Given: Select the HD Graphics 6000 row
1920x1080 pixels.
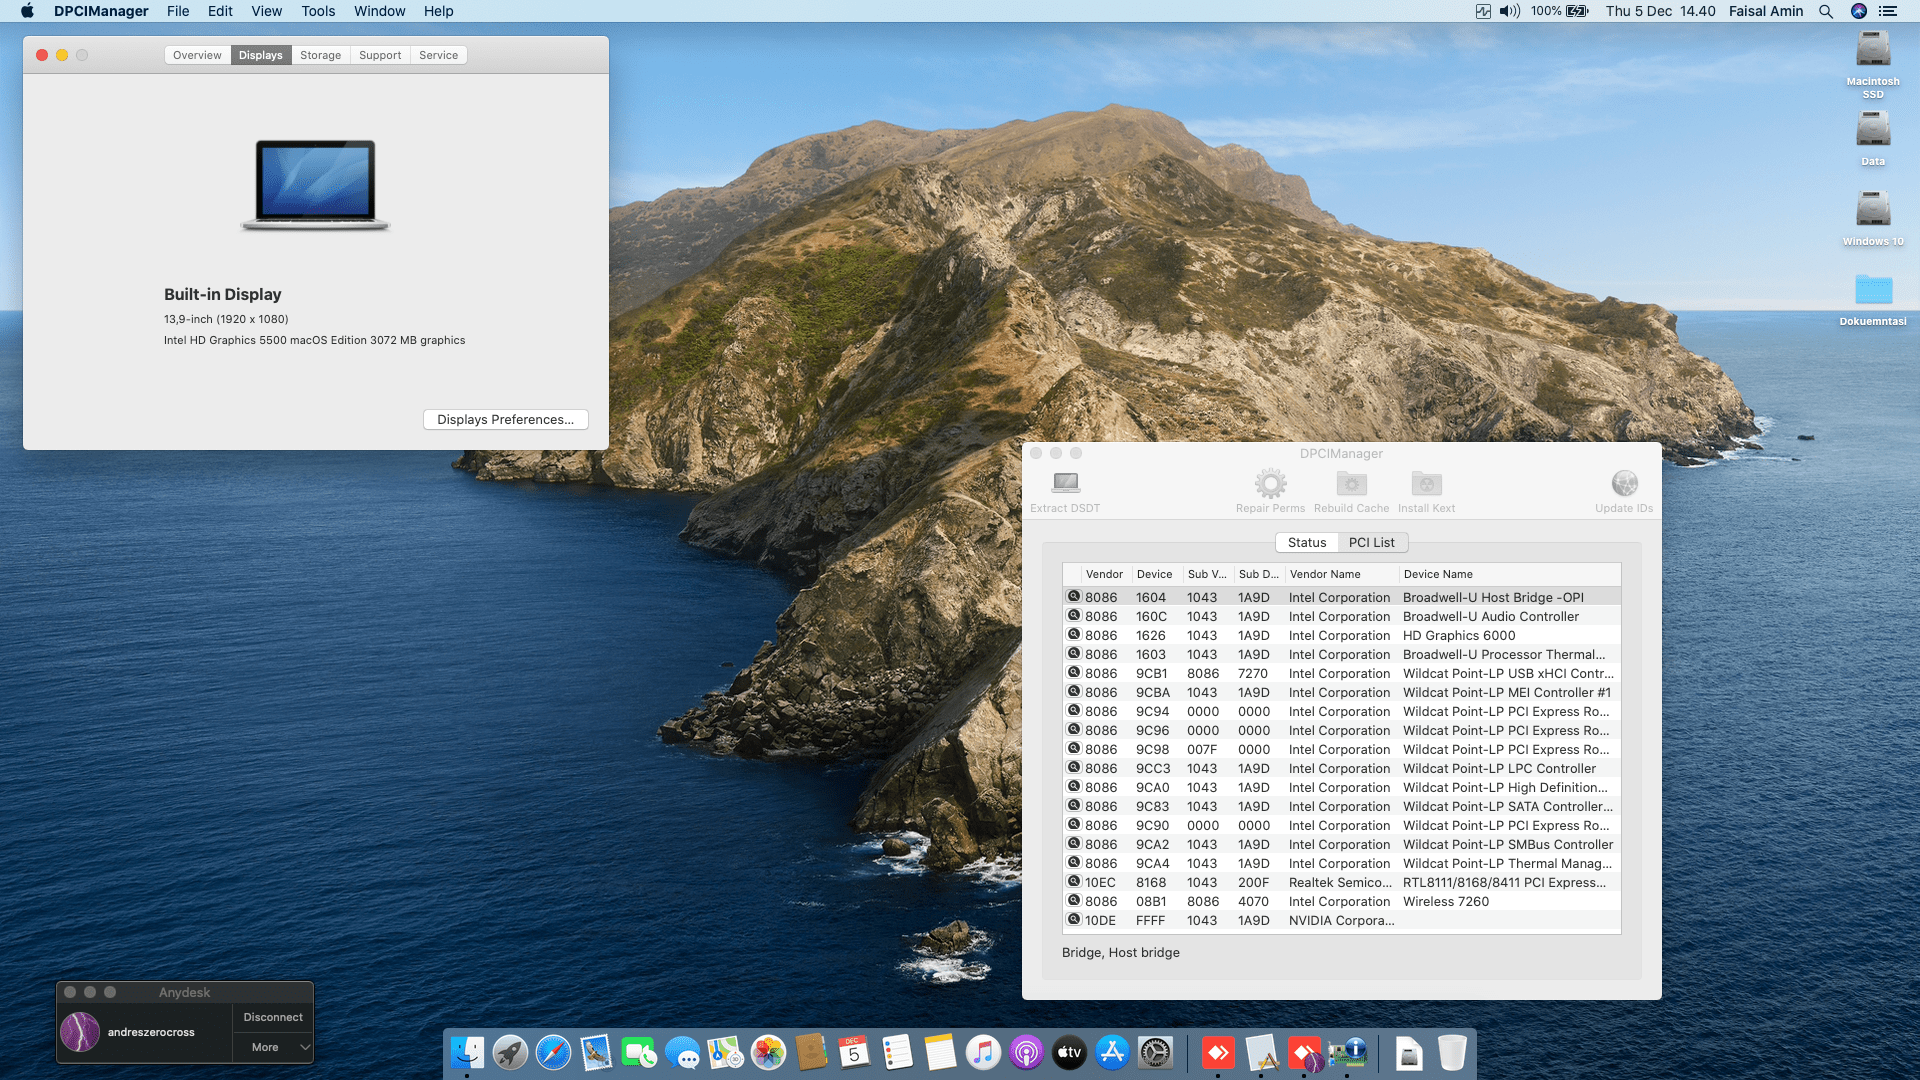Looking at the screenshot, I should tap(1458, 635).
